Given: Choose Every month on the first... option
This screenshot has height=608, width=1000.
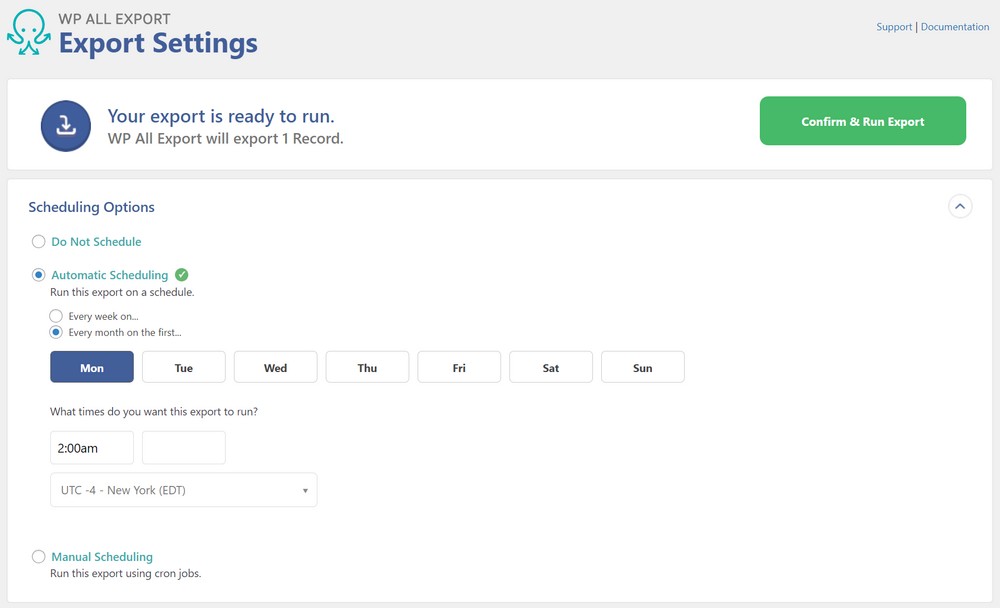Looking at the screenshot, I should click(x=56, y=332).
